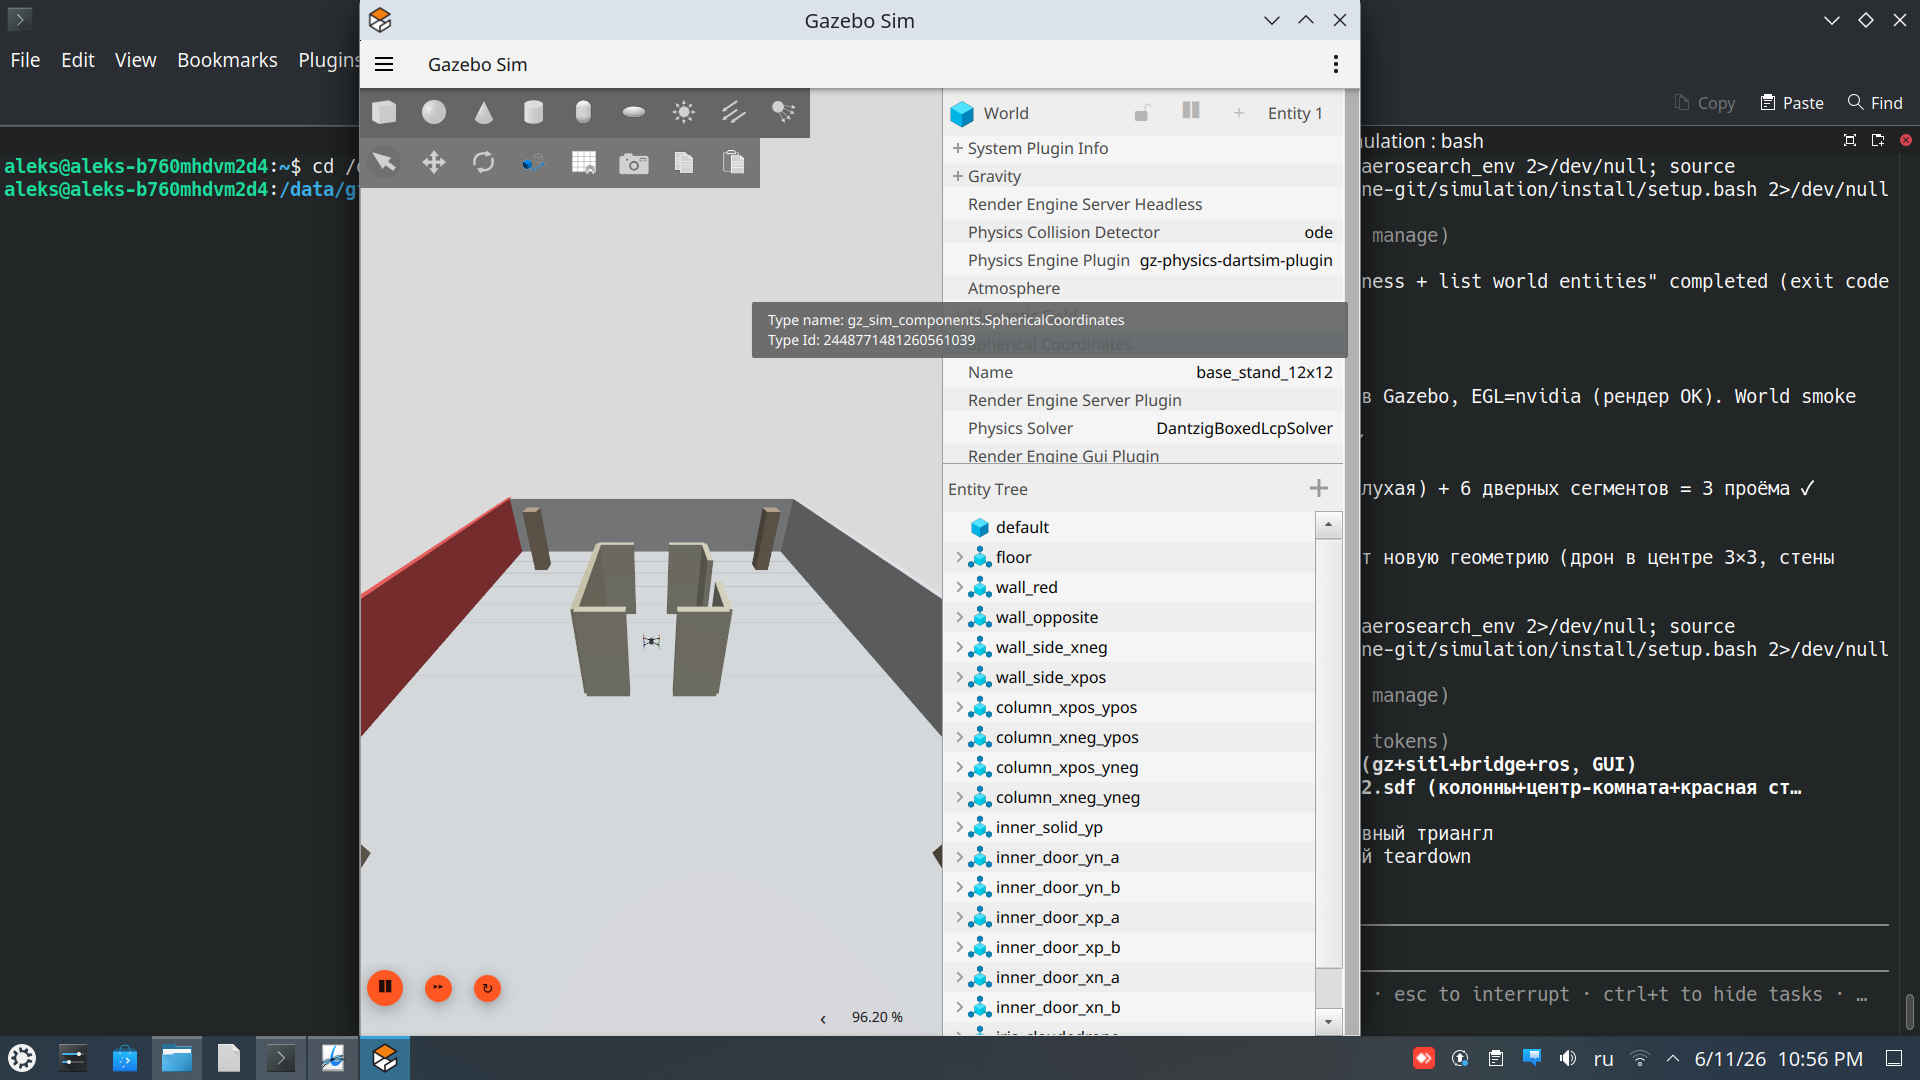1920x1080 pixels.
Task: Expand the System Plugin Info section
Action: [x=1030, y=148]
